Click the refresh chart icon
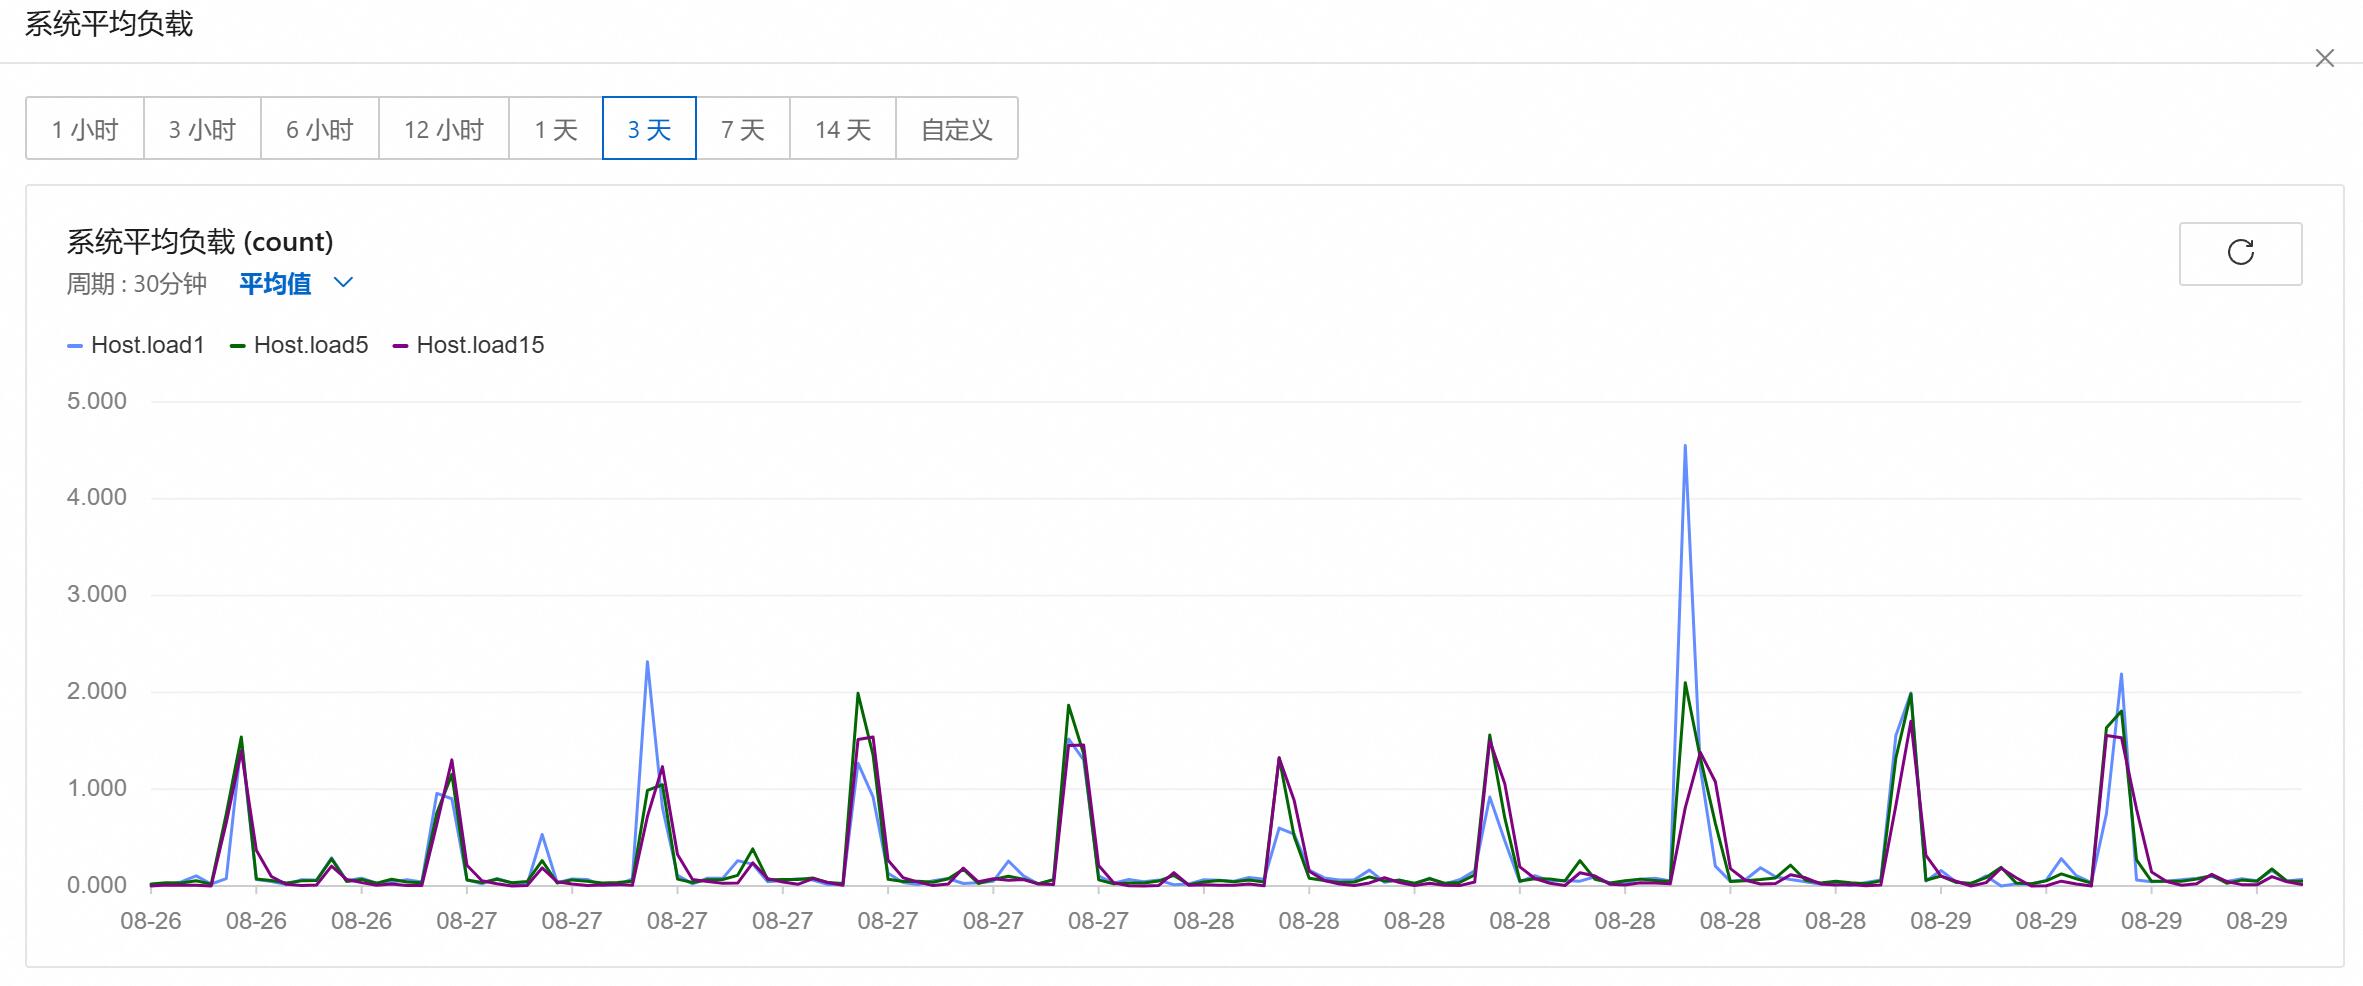Viewport: 2363px width, 986px height. (x=2240, y=253)
